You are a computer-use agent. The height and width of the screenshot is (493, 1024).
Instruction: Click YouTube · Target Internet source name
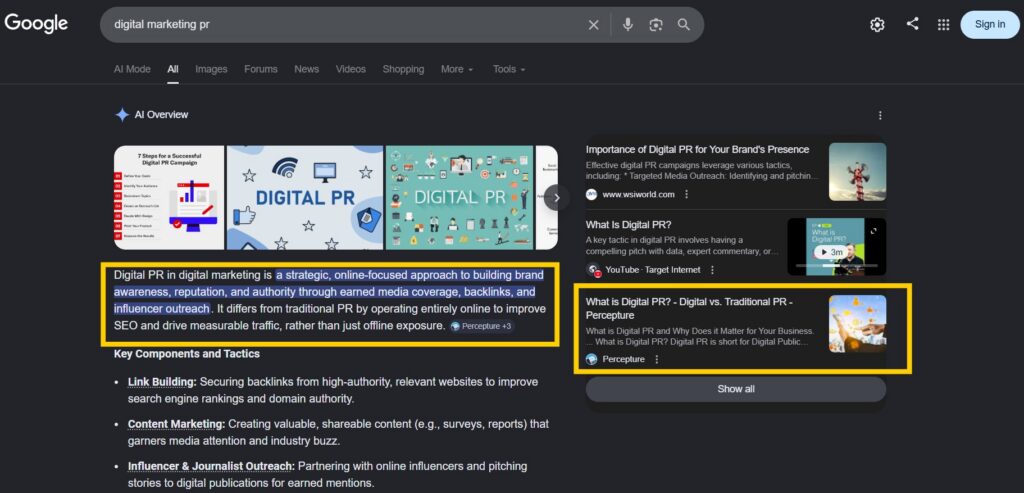pyautogui.click(x=652, y=270)
